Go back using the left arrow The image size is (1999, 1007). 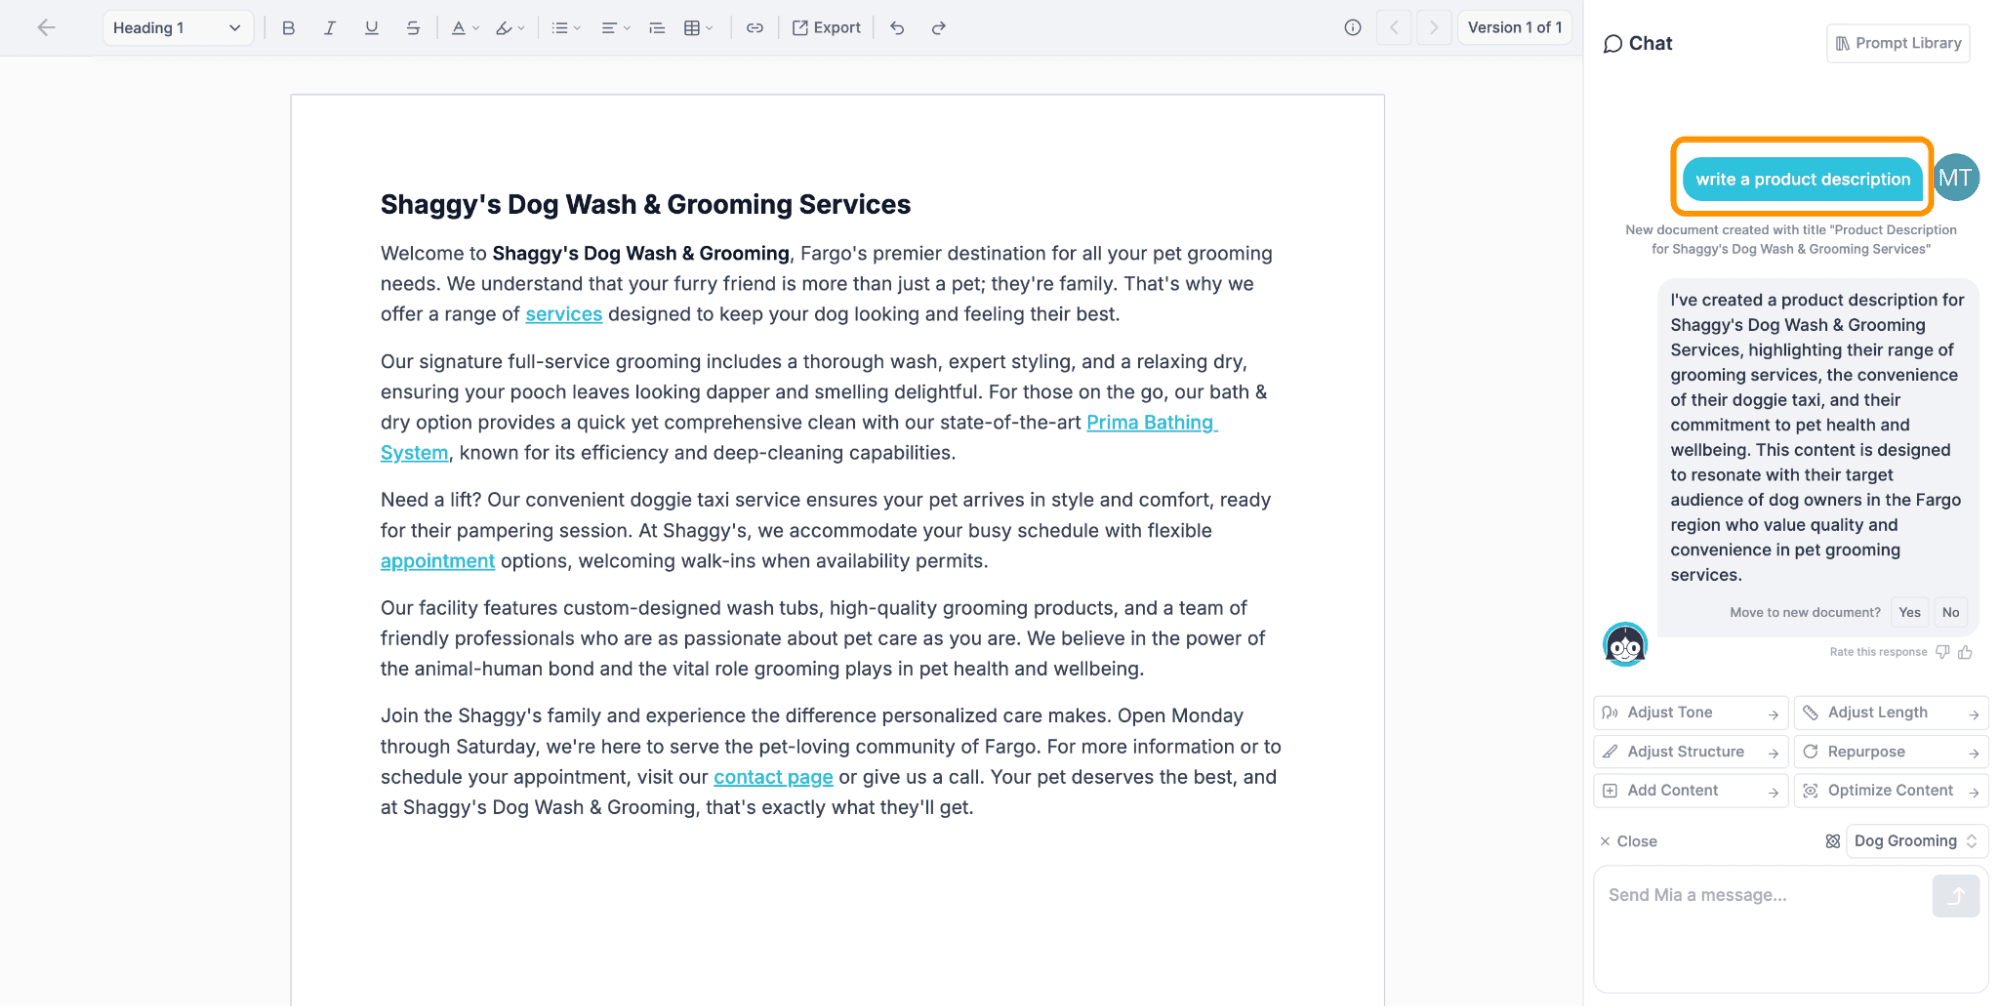(46, 28)
